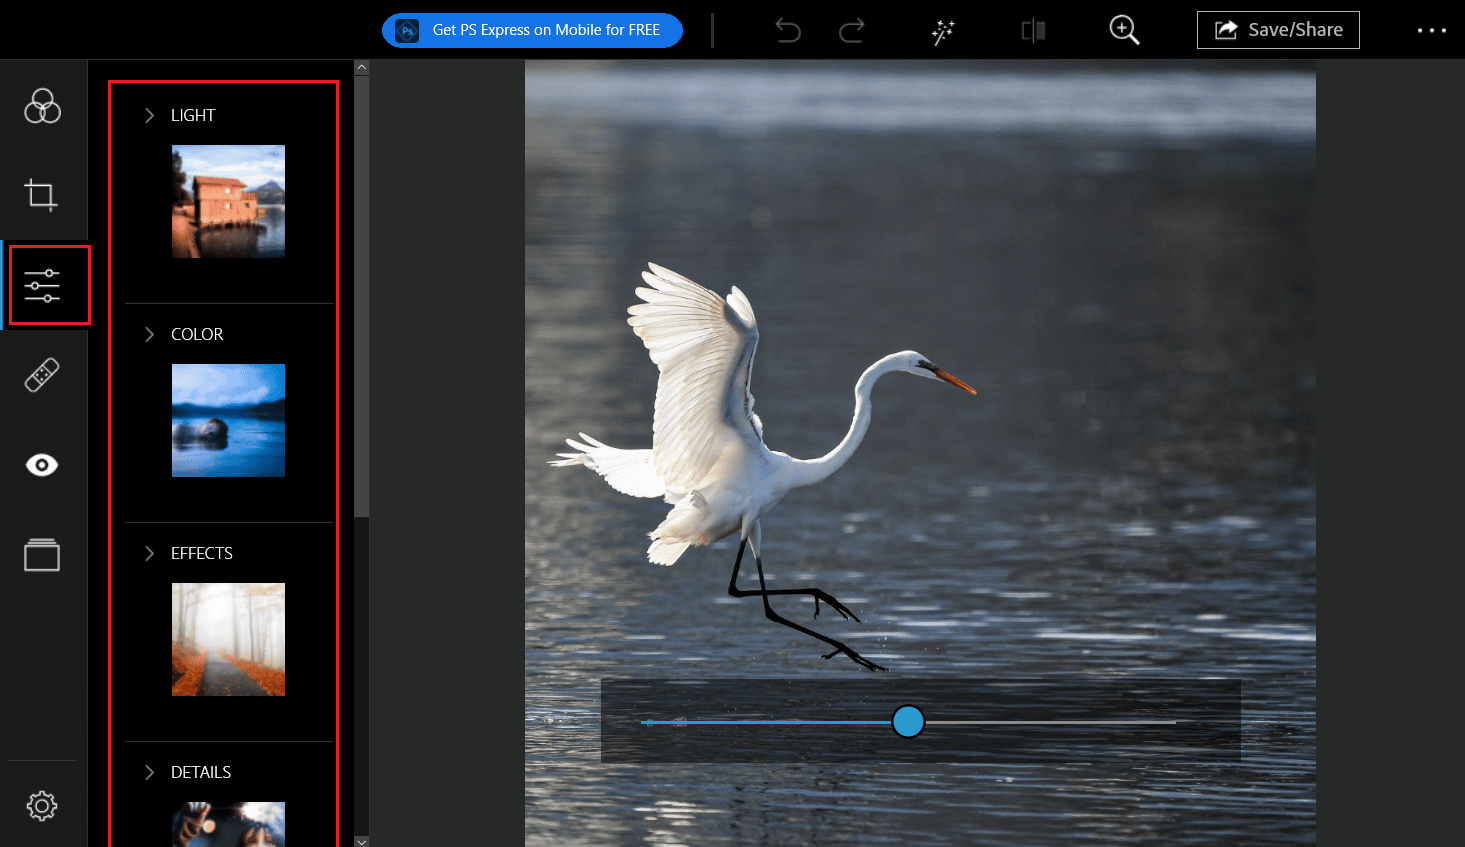Viewport: 1465px width, 847px height.
Task: Expand the DETAILS section chevron
Action: click(x=149, y=772)
